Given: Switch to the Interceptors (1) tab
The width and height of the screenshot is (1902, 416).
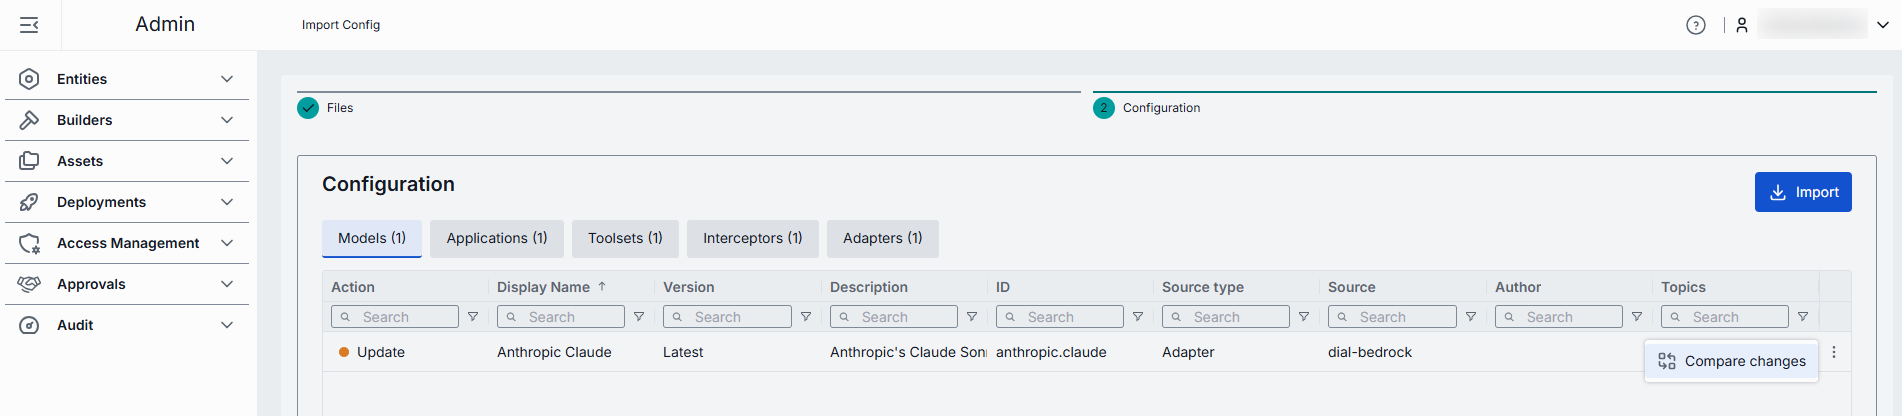Looking at the screenshot, I should [x=752, y=238].
